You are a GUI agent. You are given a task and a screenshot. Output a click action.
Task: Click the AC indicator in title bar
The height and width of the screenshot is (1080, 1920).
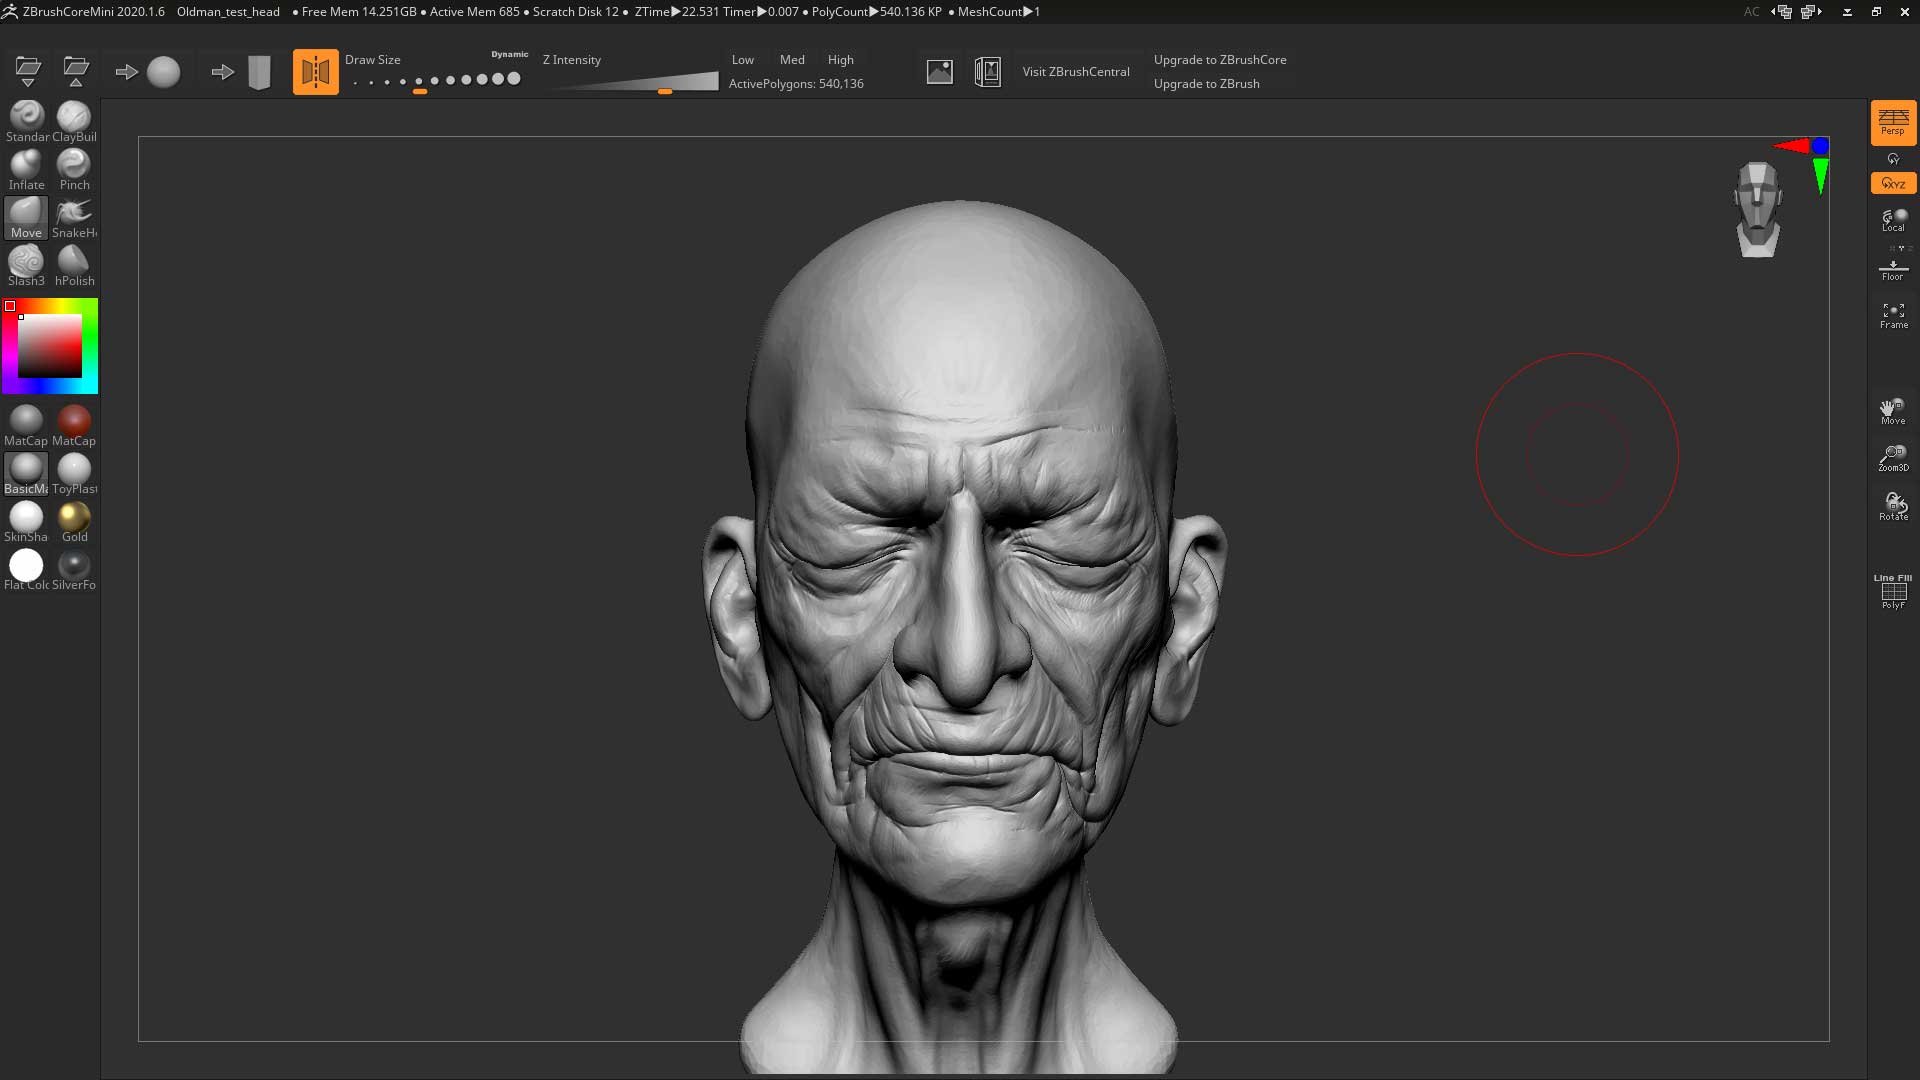pos(1752,12)
